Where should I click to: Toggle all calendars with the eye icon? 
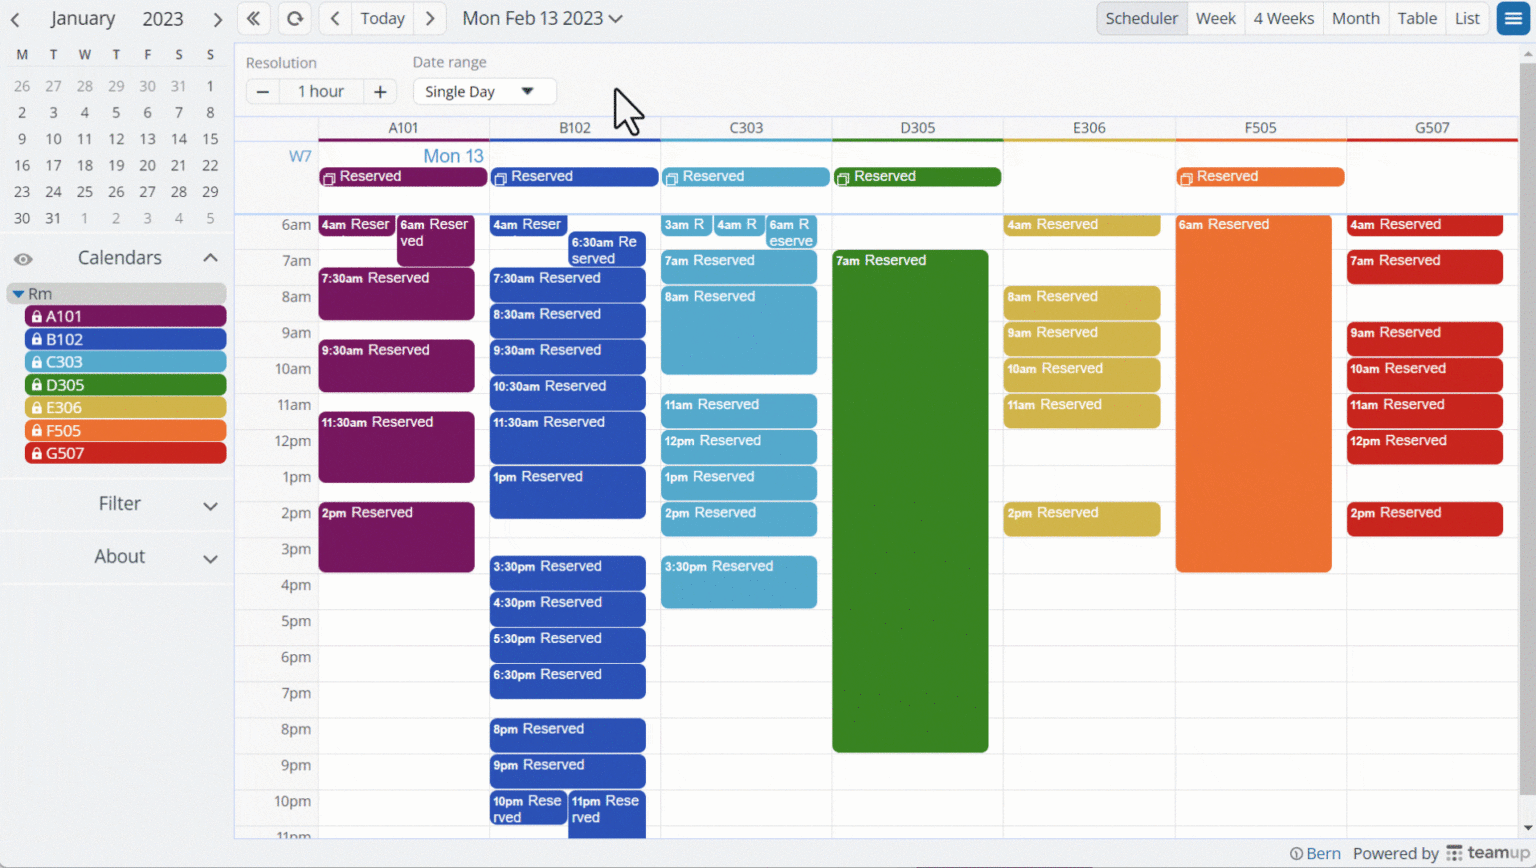pyautogui.click(x=23, y=258)
